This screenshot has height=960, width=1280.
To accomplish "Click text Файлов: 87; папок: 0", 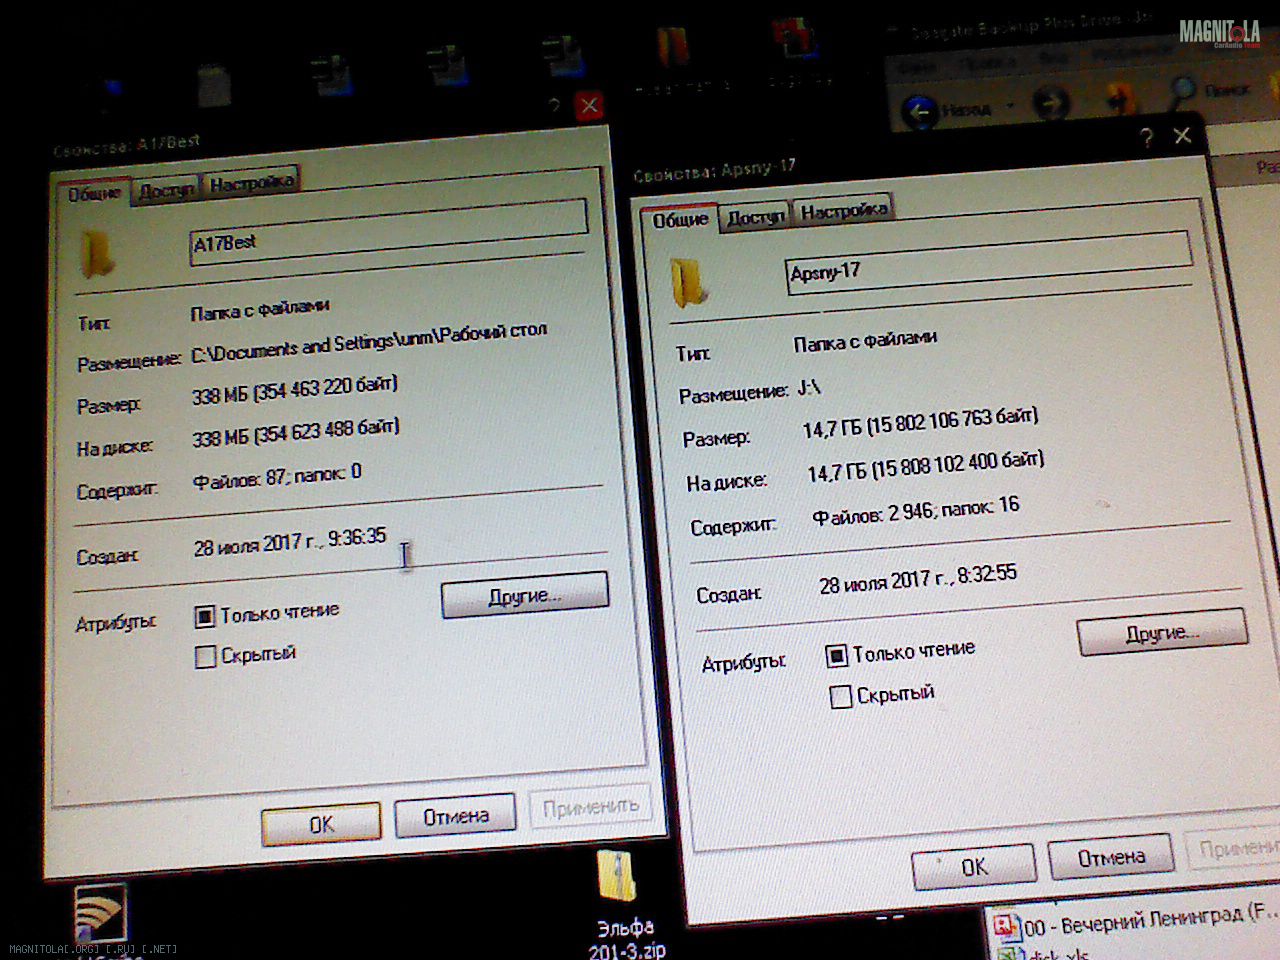I will (277, 476).
